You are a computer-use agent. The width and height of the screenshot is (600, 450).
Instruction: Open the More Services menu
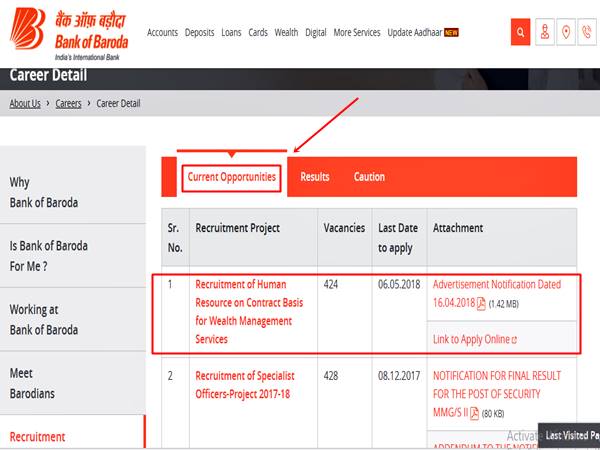click(357, 33)
